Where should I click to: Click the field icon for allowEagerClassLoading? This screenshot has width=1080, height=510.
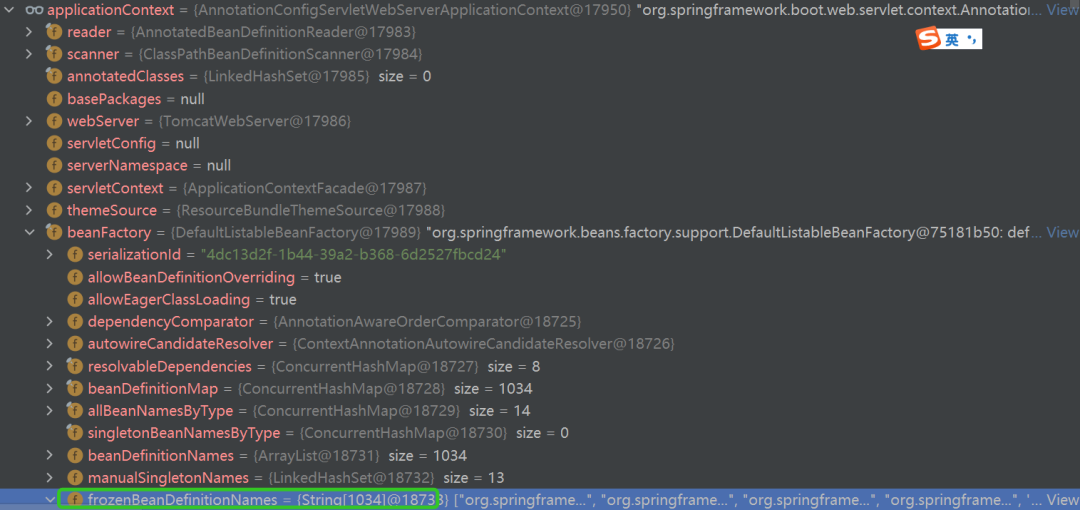(74, 300)
